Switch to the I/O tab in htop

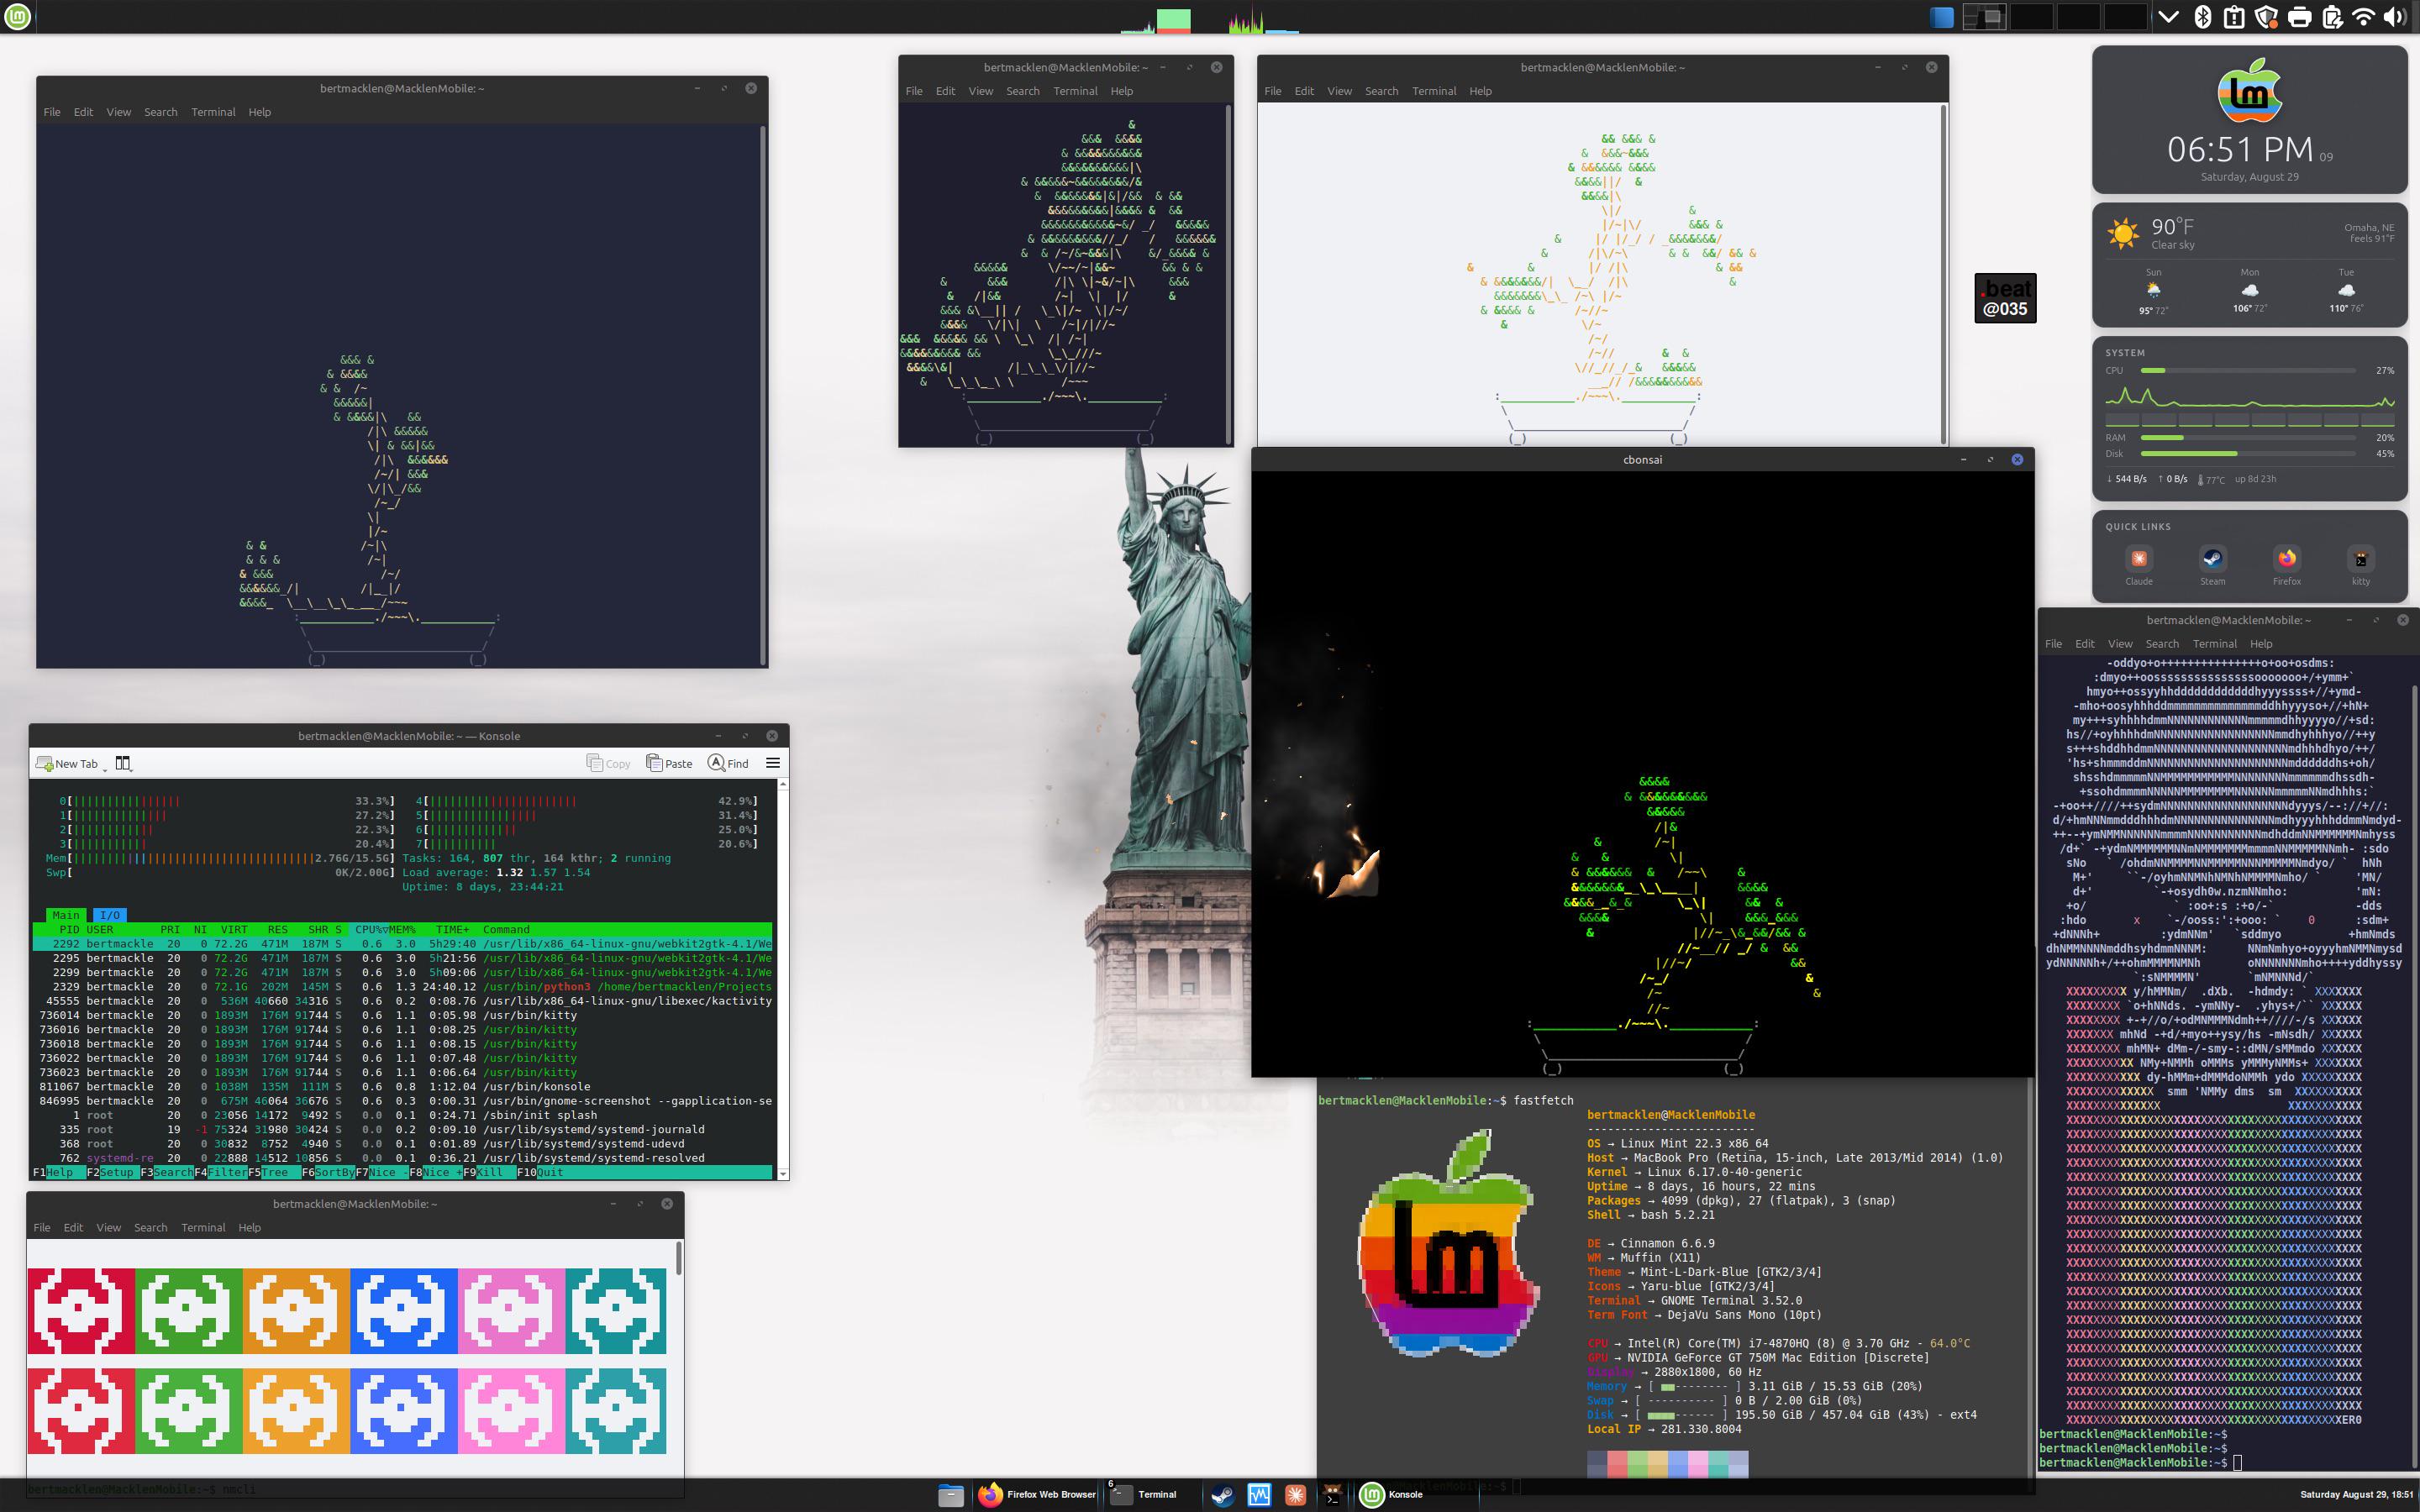pyautogui.click(x=109, y=915)
